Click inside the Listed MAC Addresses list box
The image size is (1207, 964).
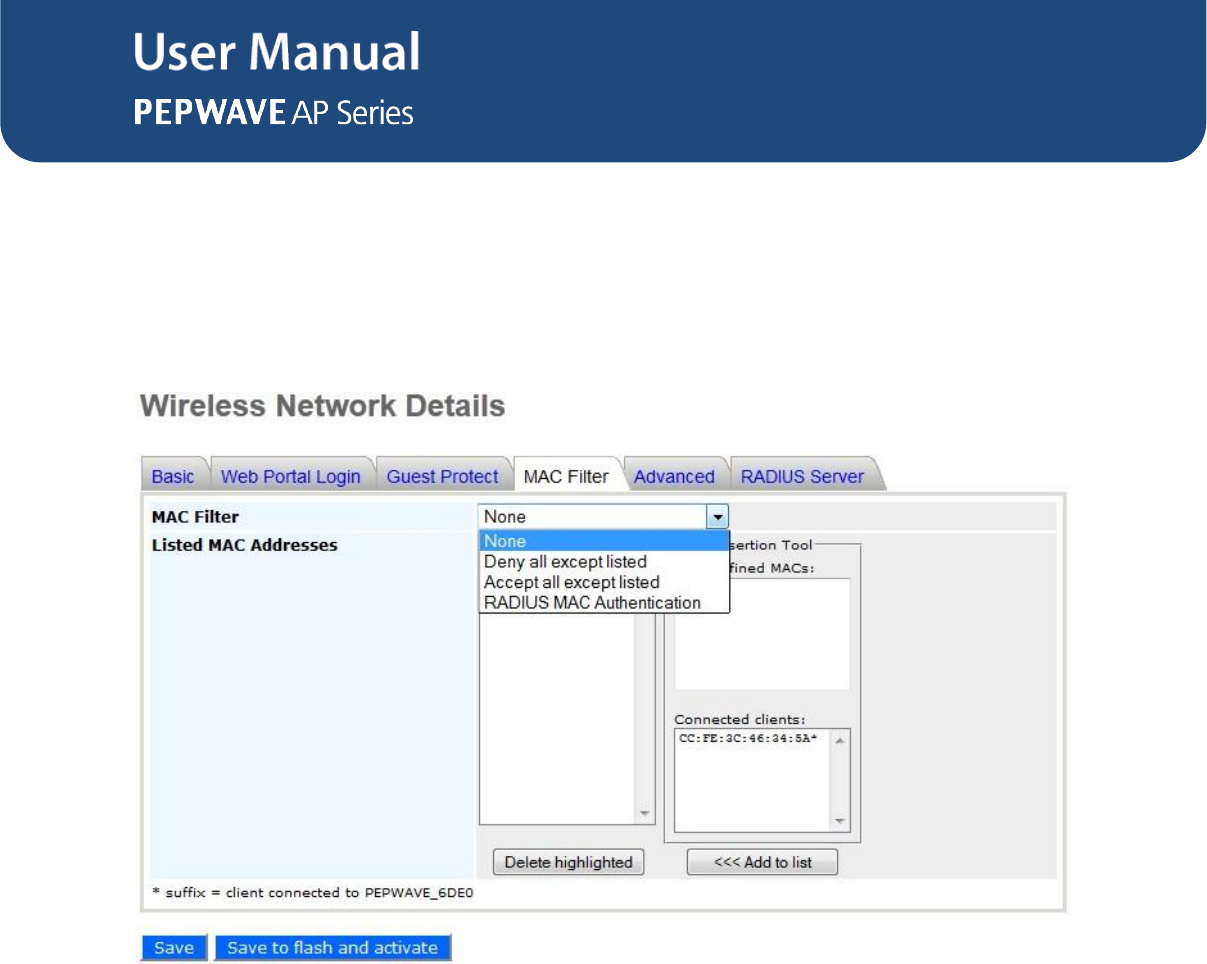click(558, 718)
